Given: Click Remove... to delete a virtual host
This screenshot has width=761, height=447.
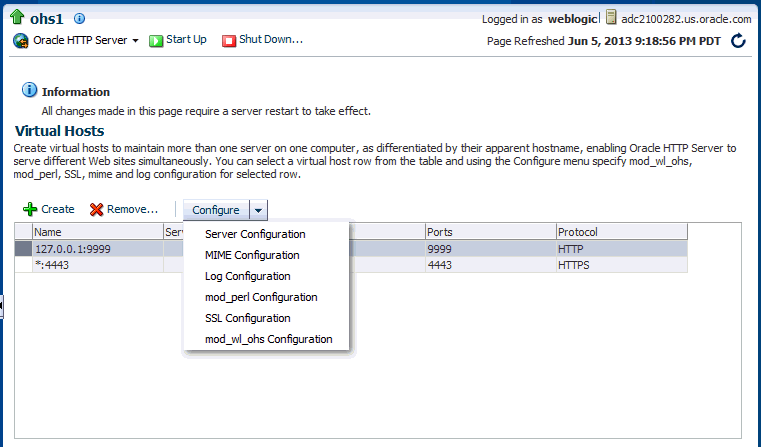Looking at the screenshot, I should coord(124,209).
